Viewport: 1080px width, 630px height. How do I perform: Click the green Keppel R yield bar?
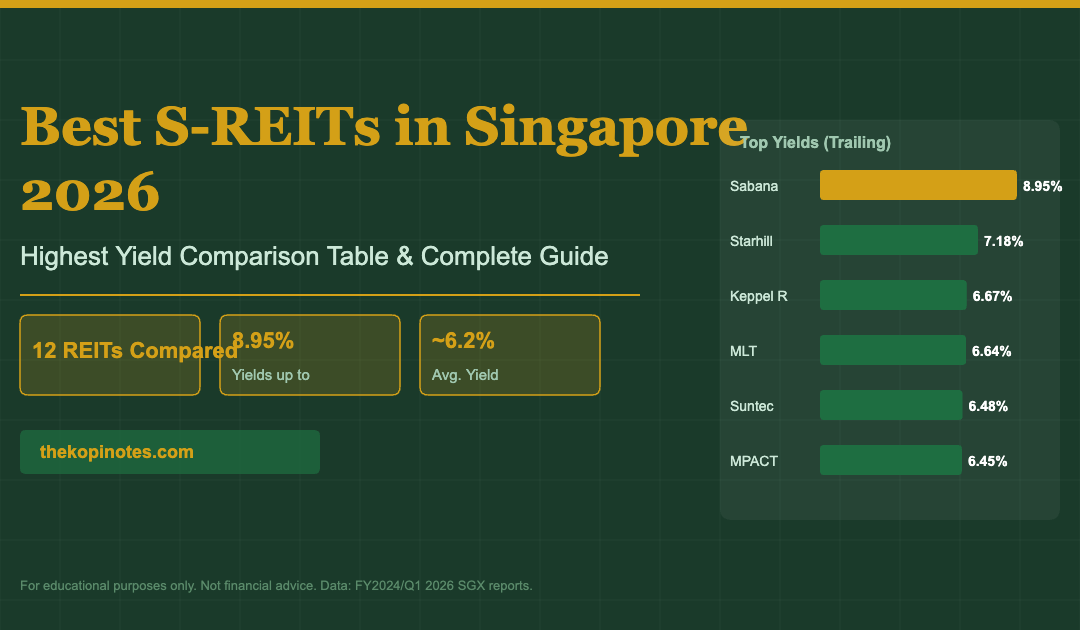(893, 295)
